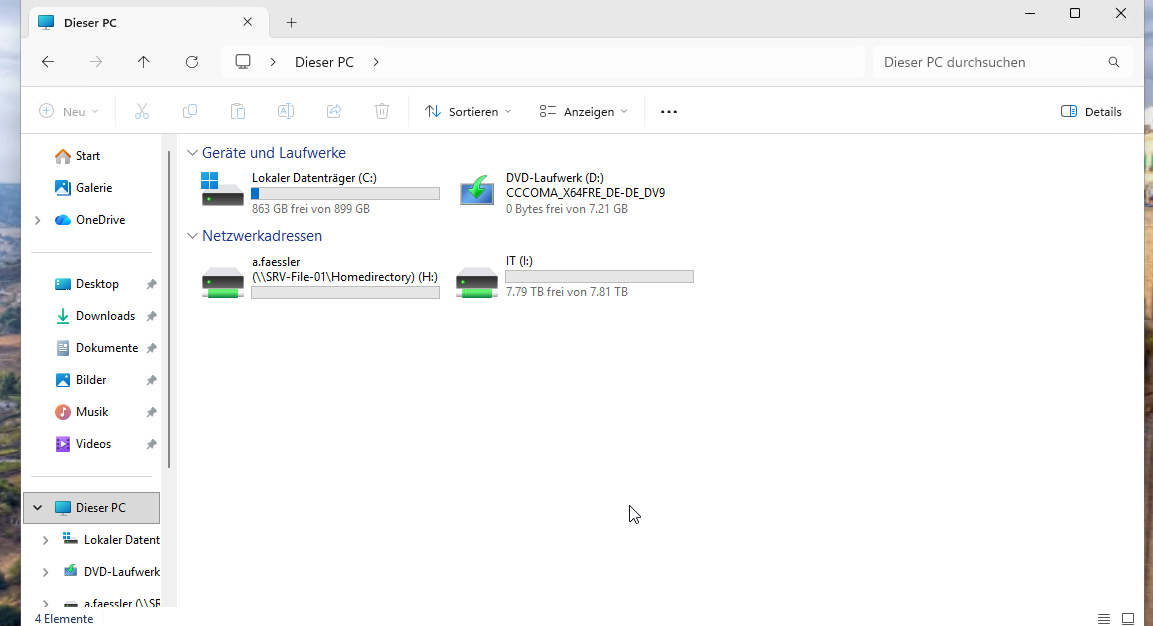Click the Paste clipboard icon
1153x626 pixels.
[x=238, y=111]
